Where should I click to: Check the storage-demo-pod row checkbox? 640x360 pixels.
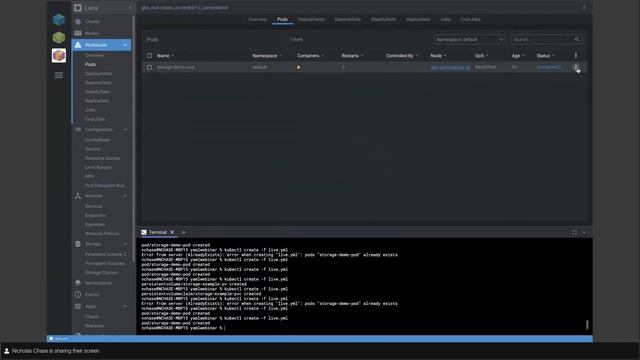(149, 67)
